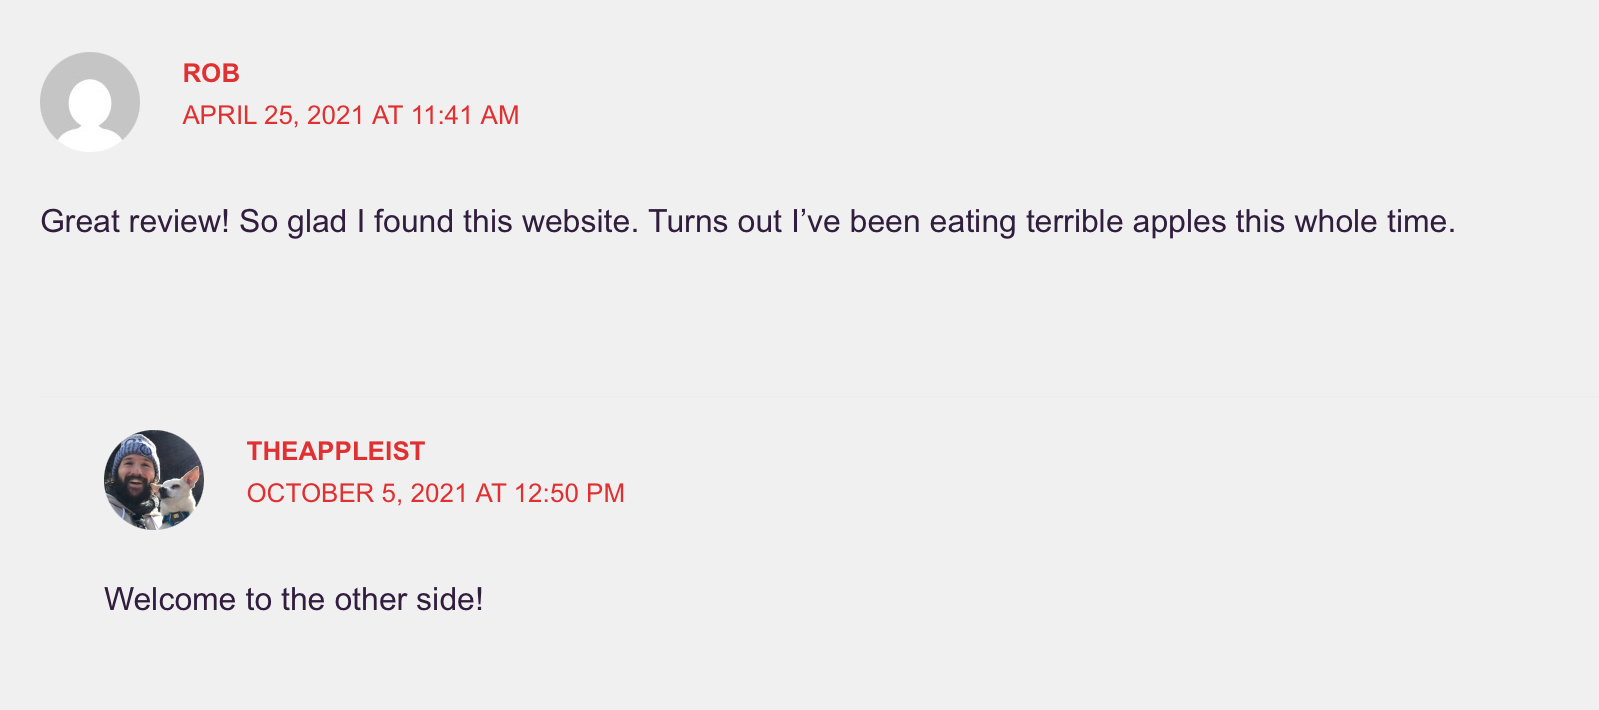Click "11:41 AM" in Rob's timestamp
The image size is (1599, 710).
[x=465, y=115]
